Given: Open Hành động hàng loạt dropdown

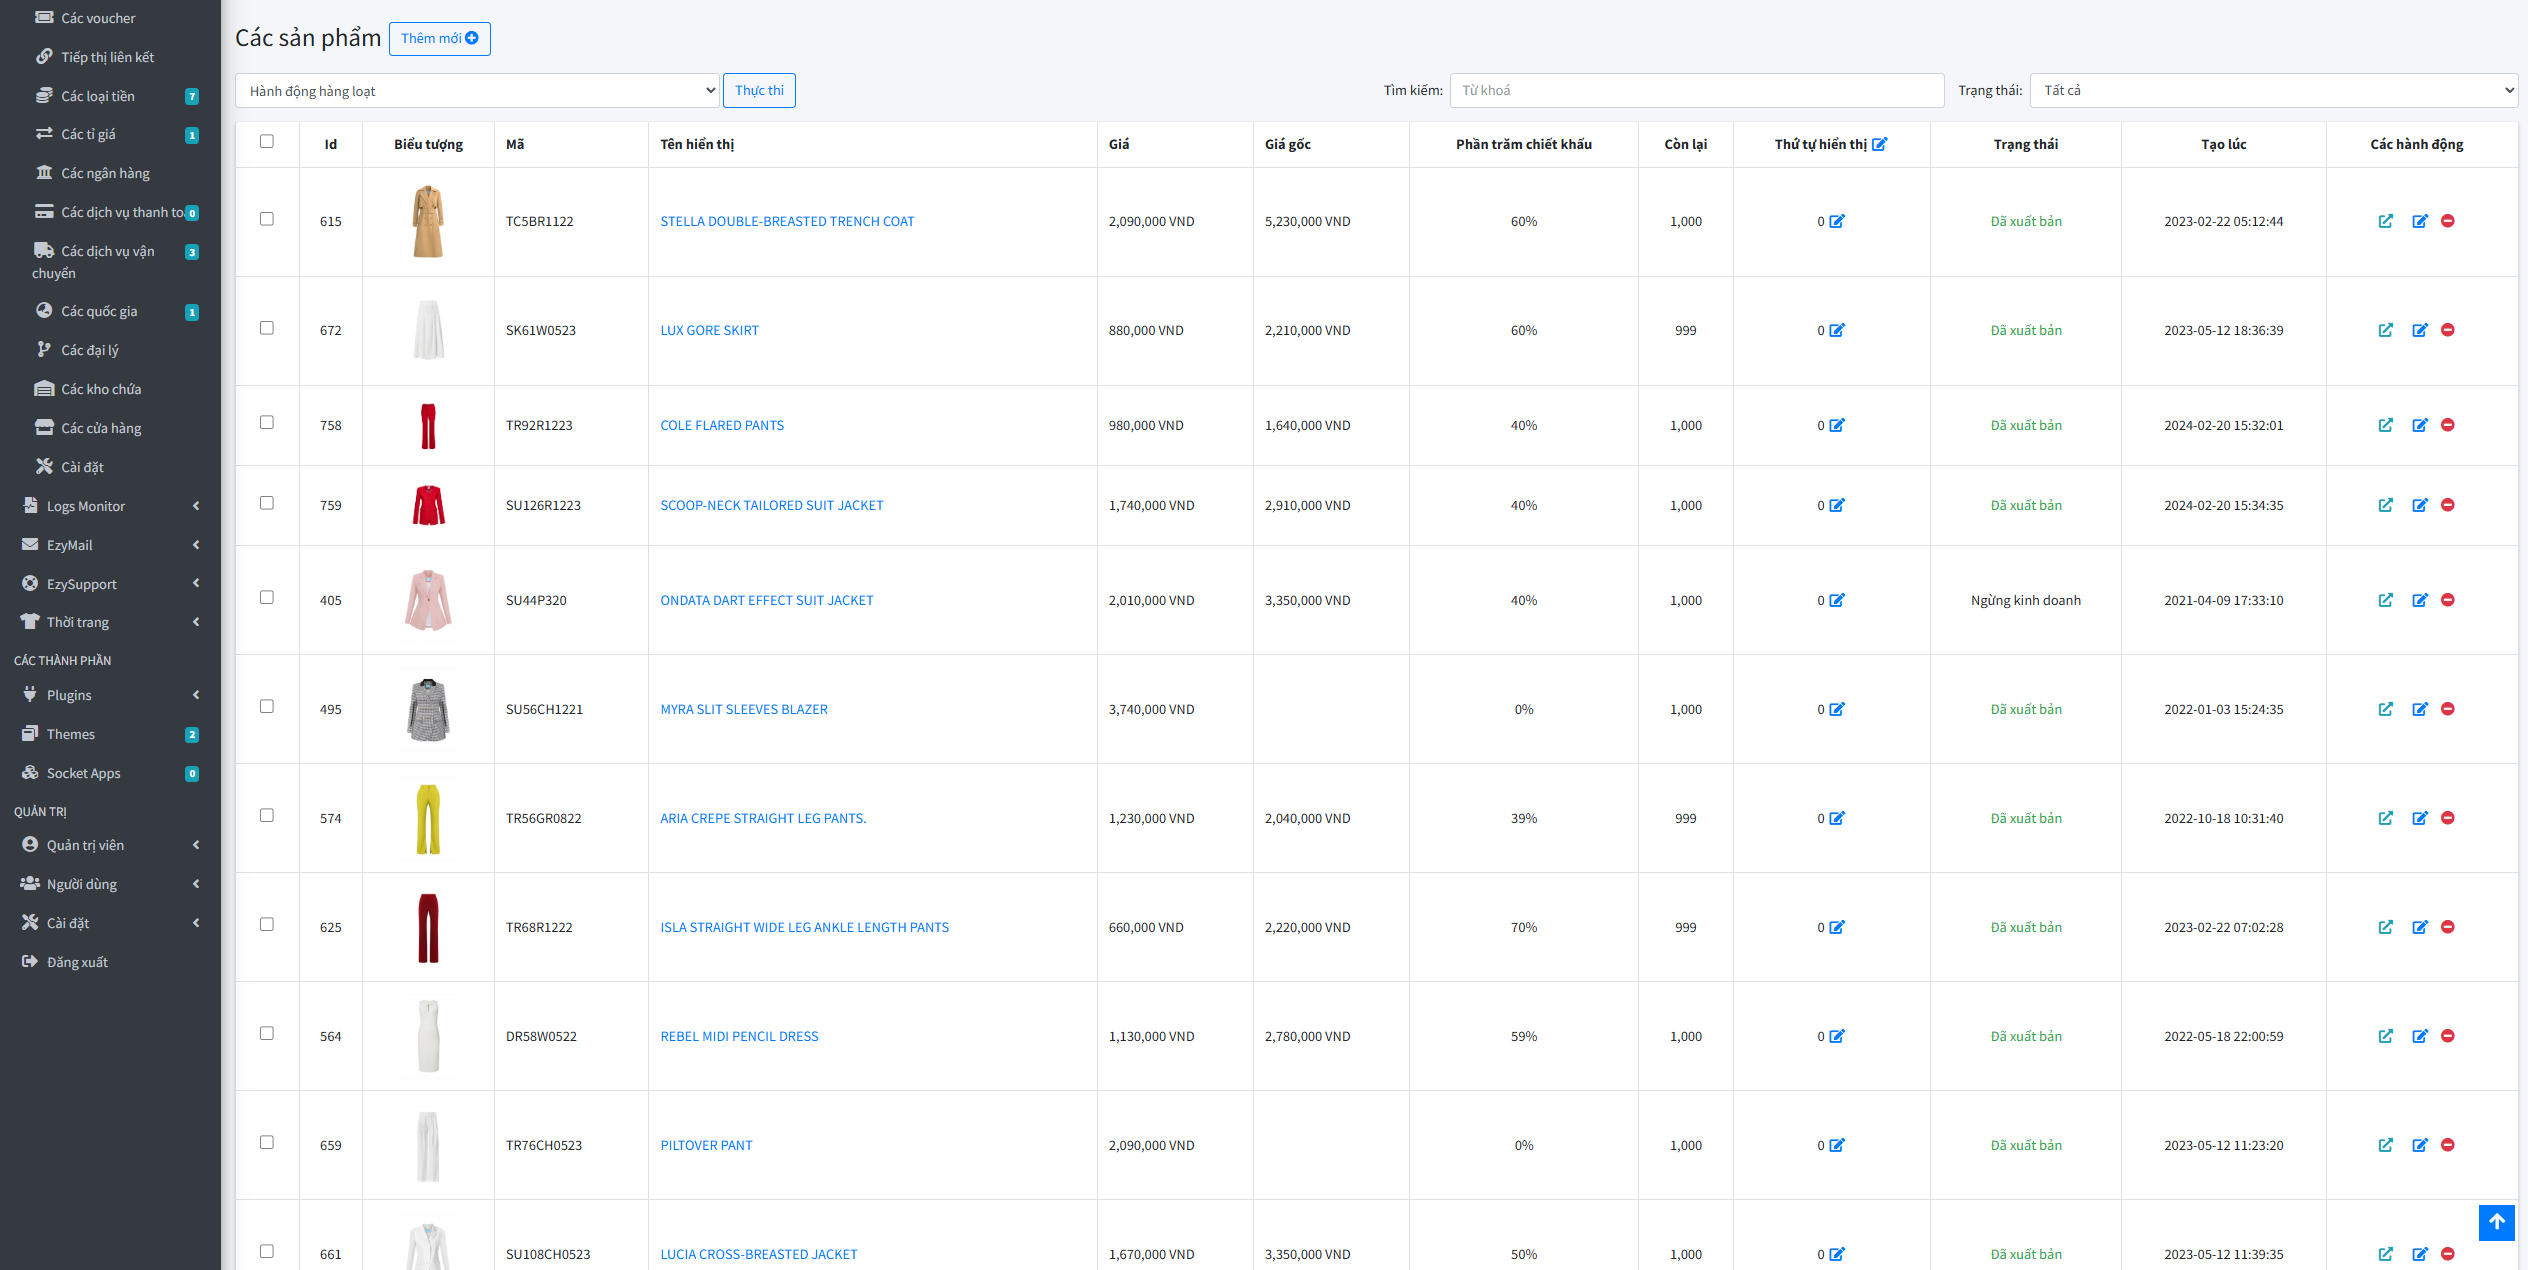Looking at the screenshot, I should (x=478, y=91).
